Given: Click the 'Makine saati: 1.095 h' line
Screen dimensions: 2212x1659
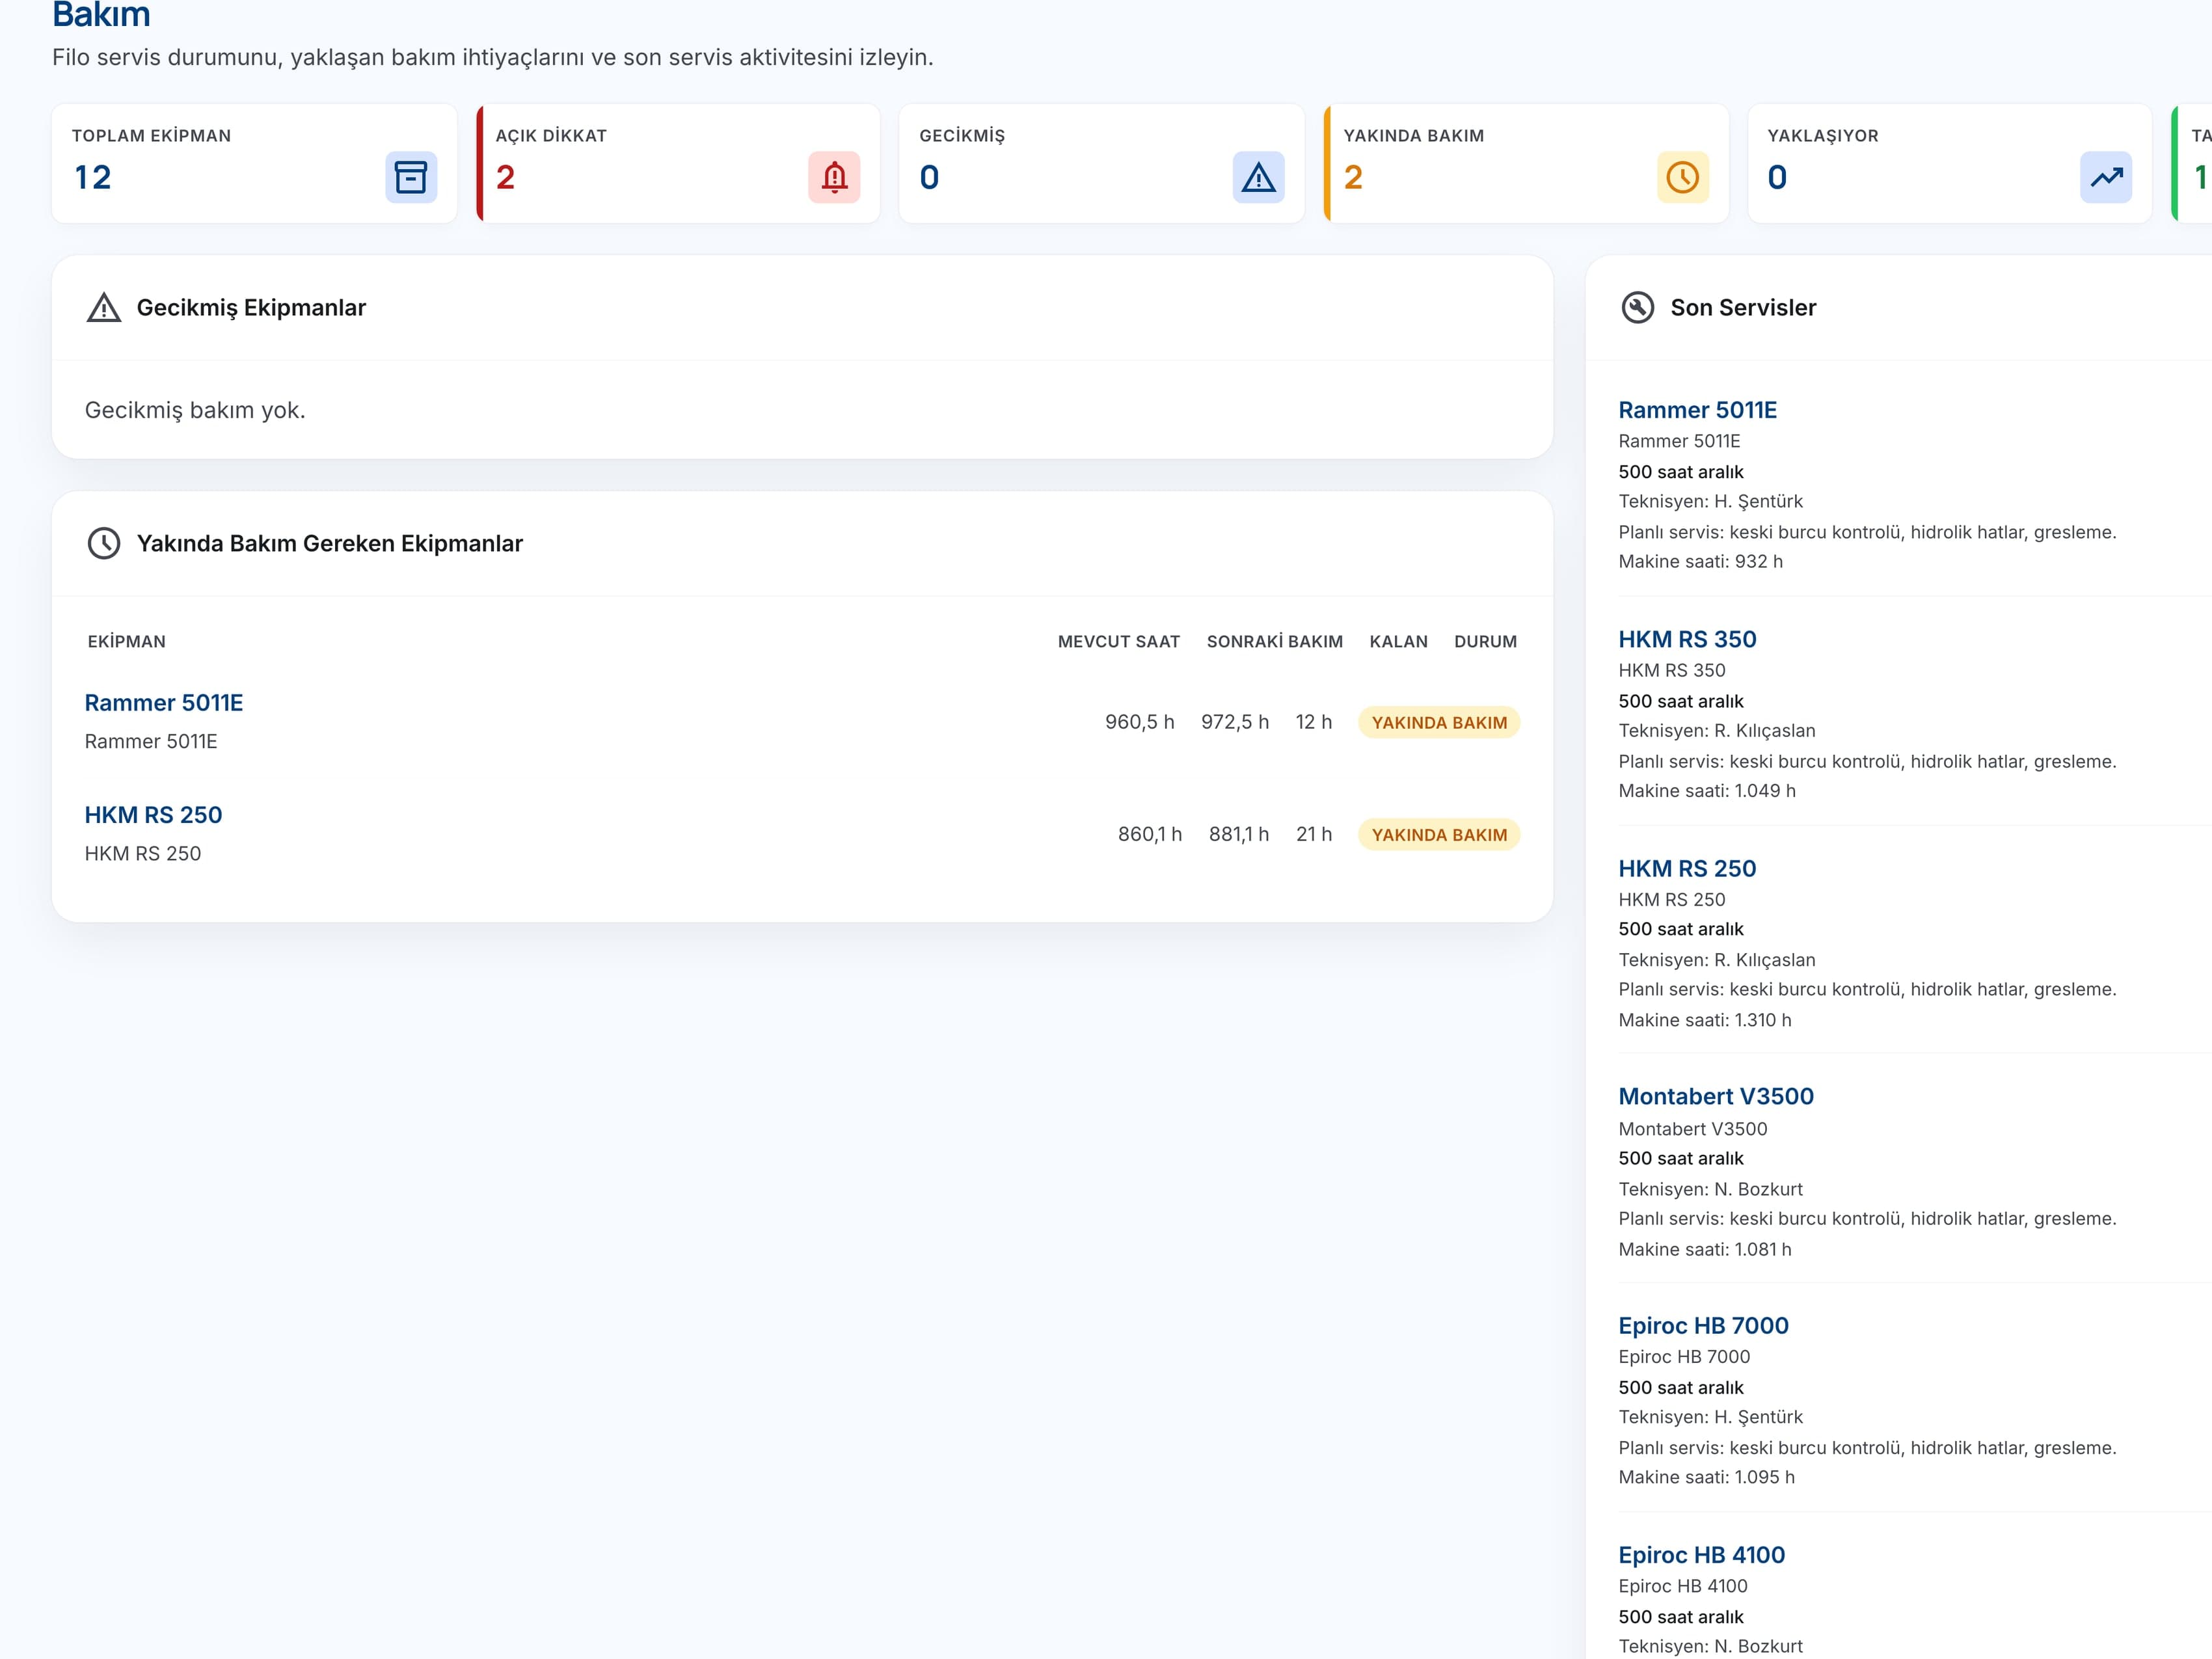Looking at the screenshot, I should click(1707, 1477).
